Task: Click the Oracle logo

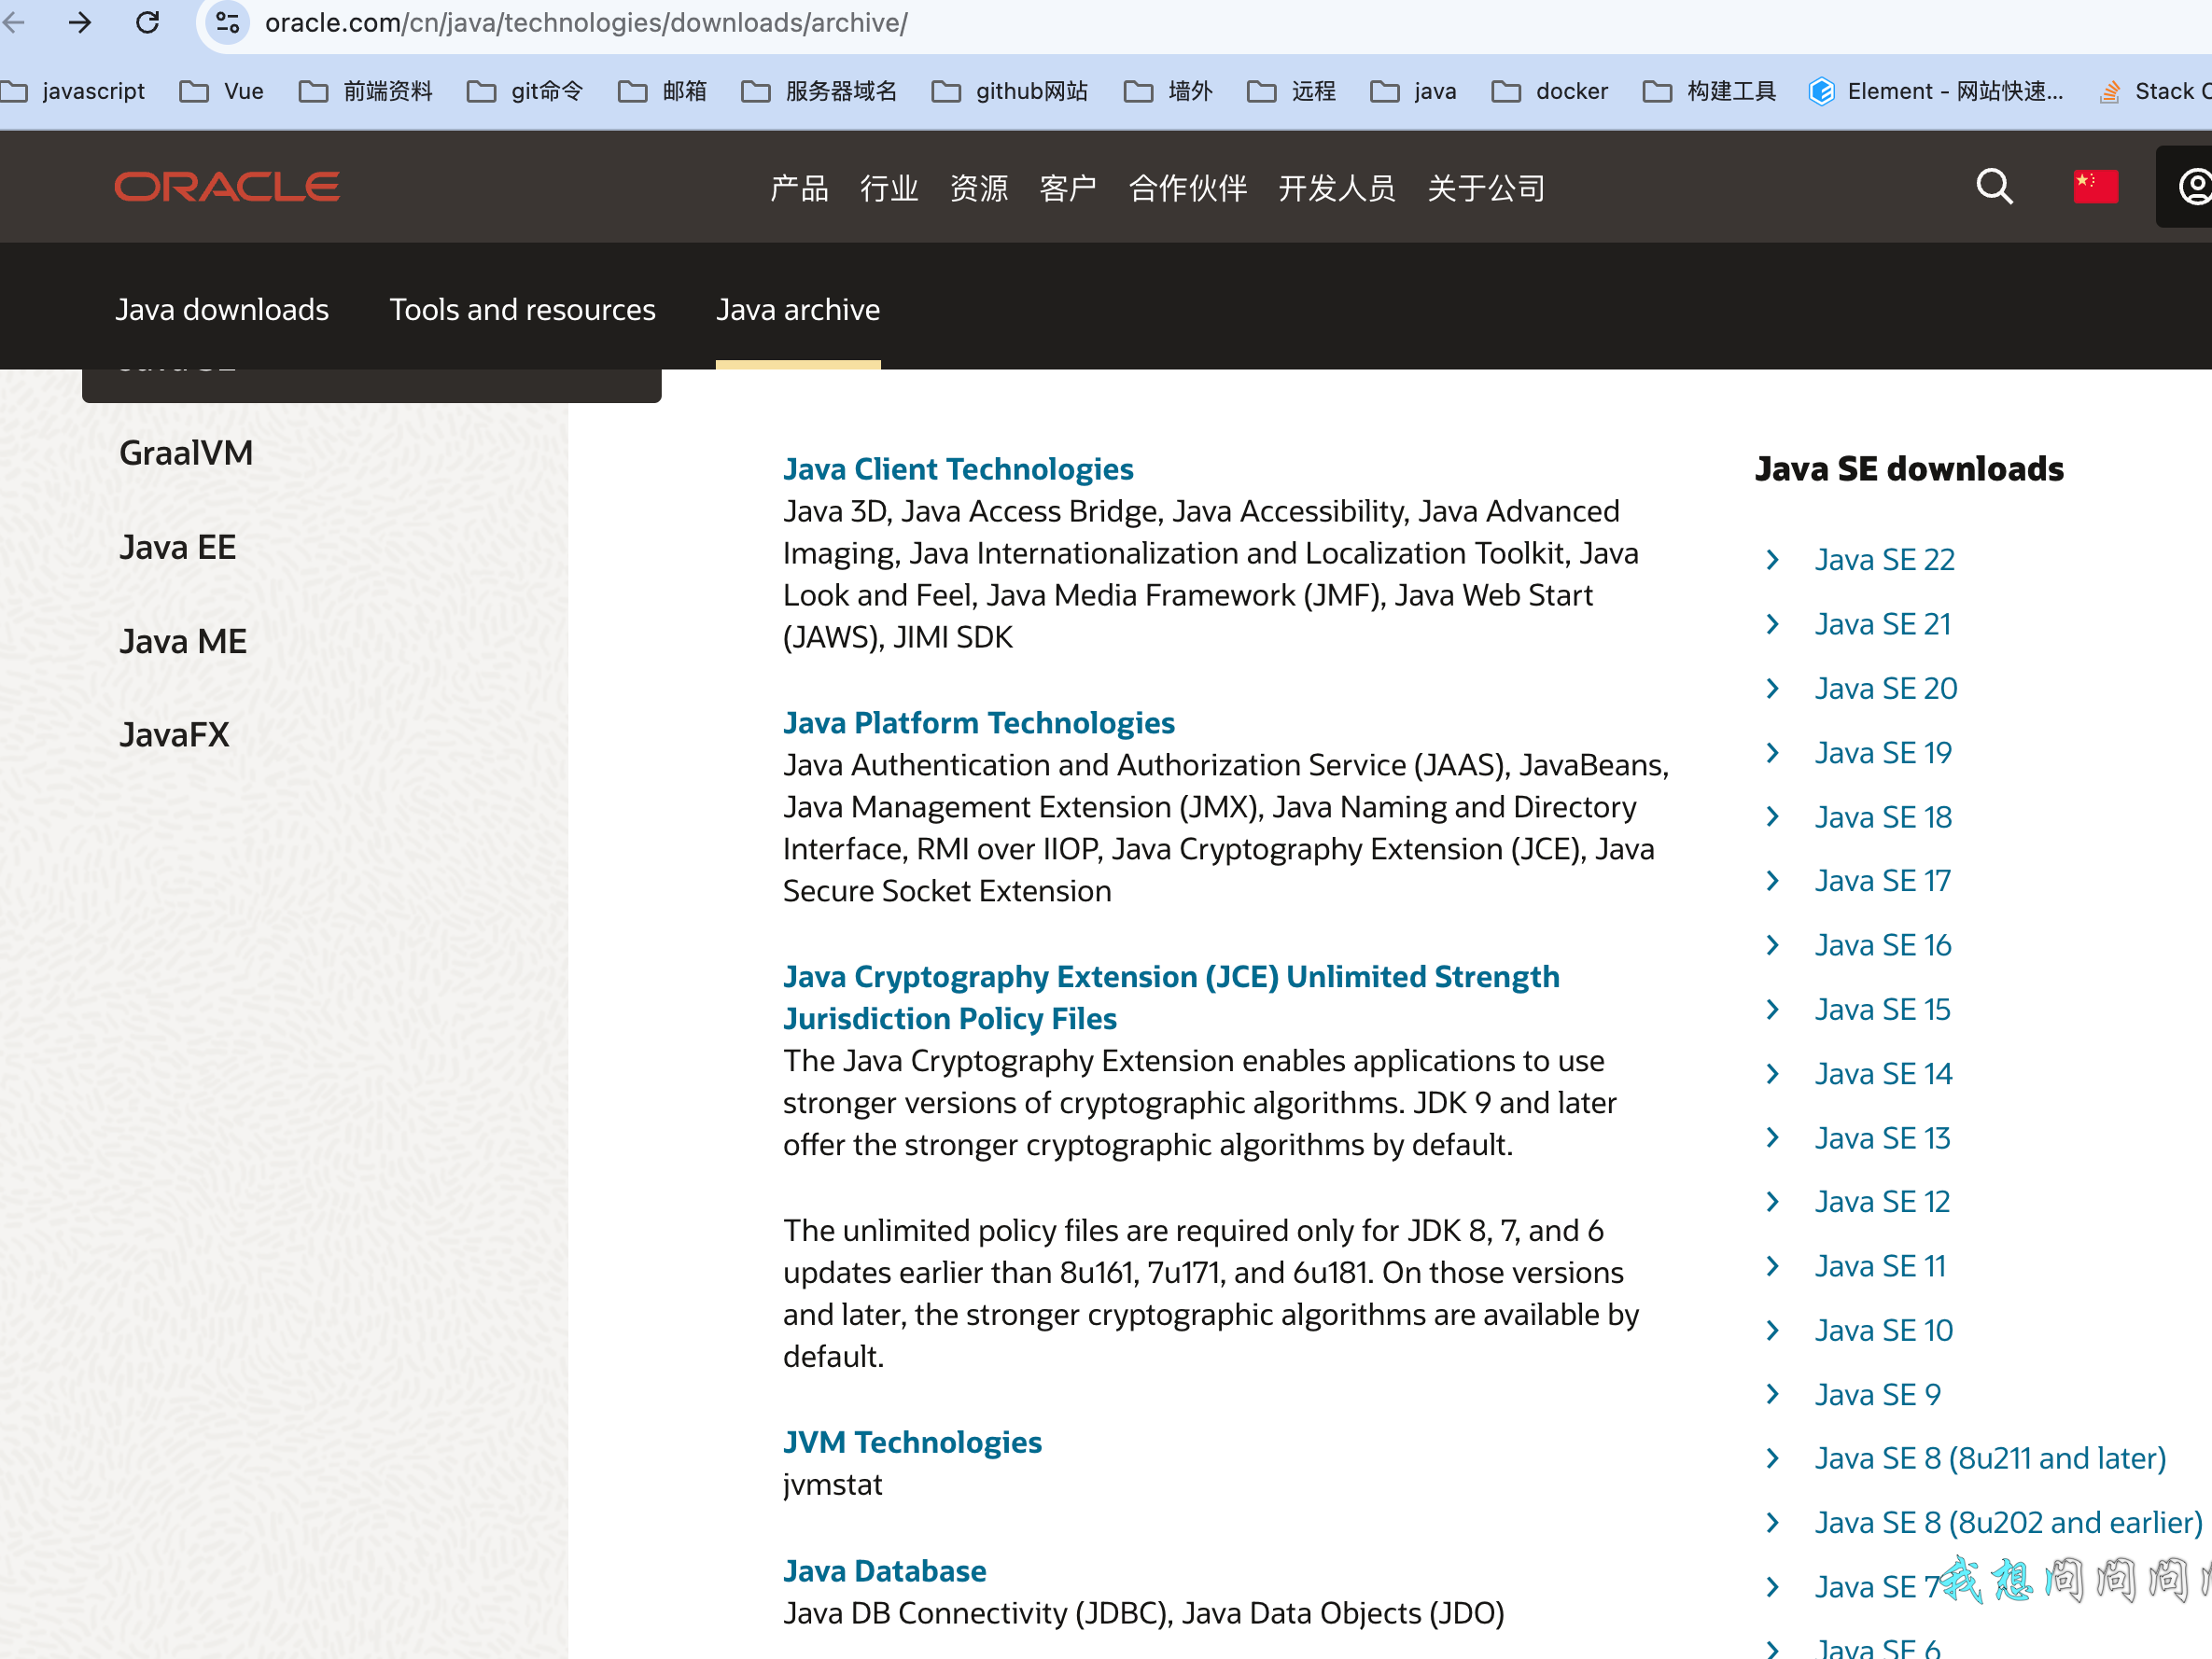Action: point(227,187)
